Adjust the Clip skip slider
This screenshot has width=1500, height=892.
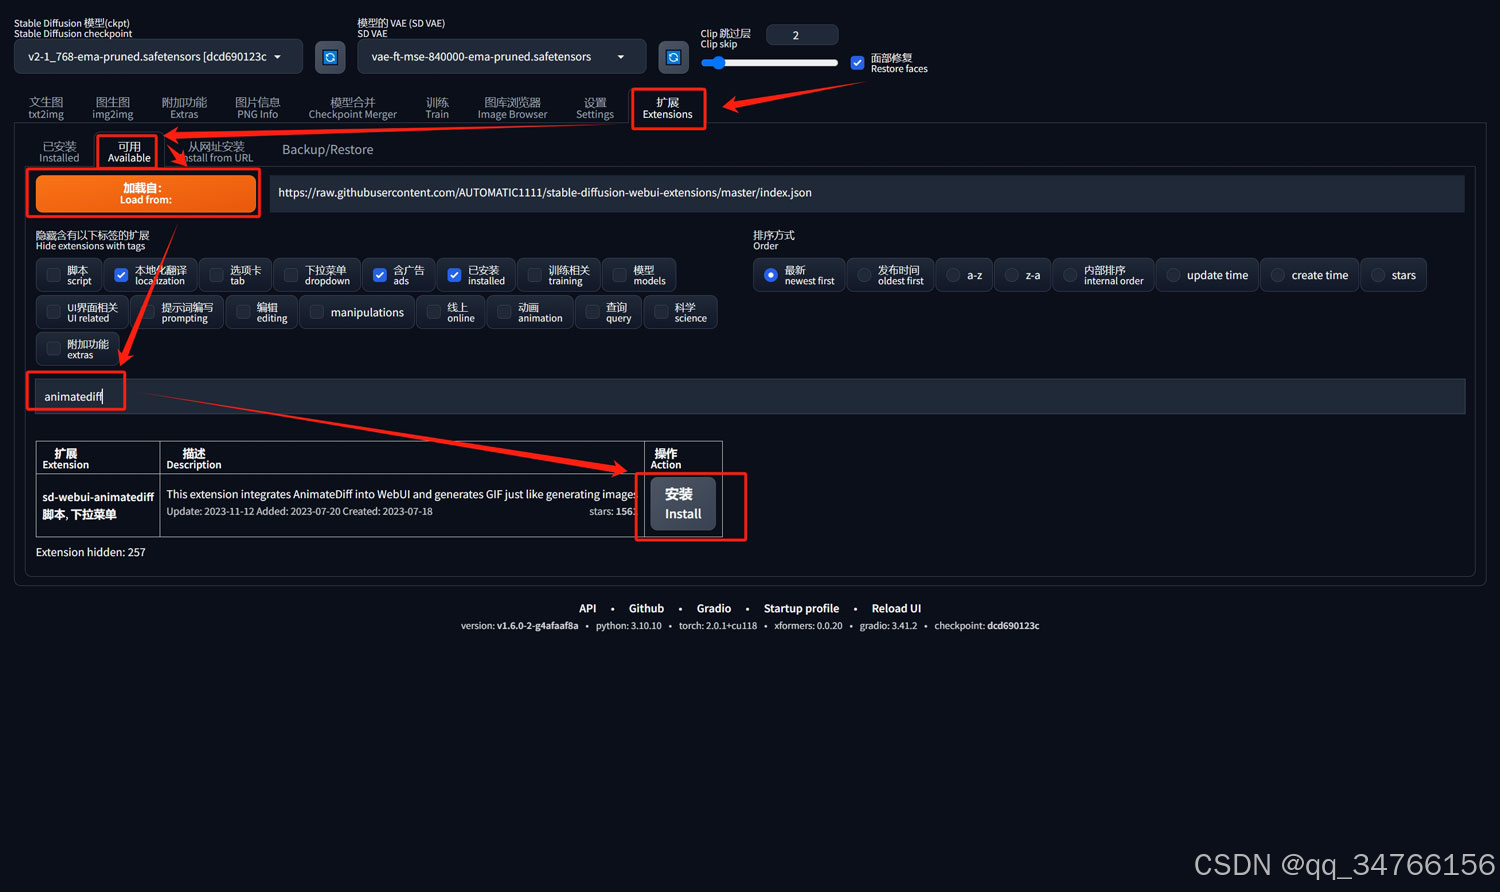coord(769,63)
